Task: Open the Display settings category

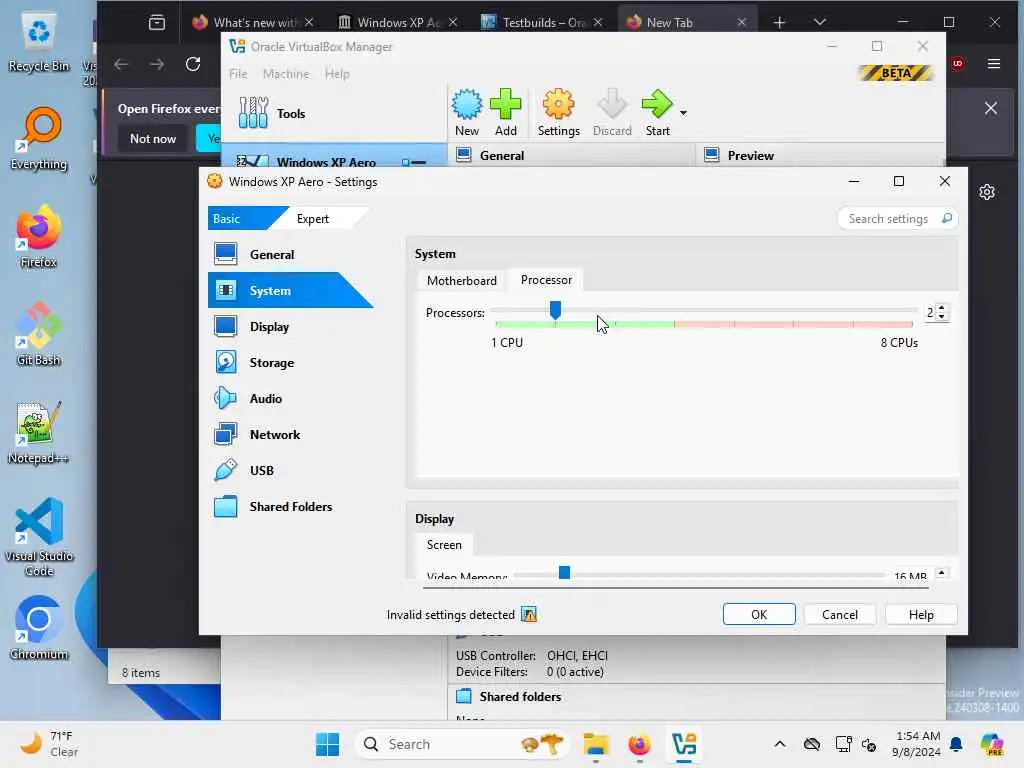Action: click(x=270, y=327)
